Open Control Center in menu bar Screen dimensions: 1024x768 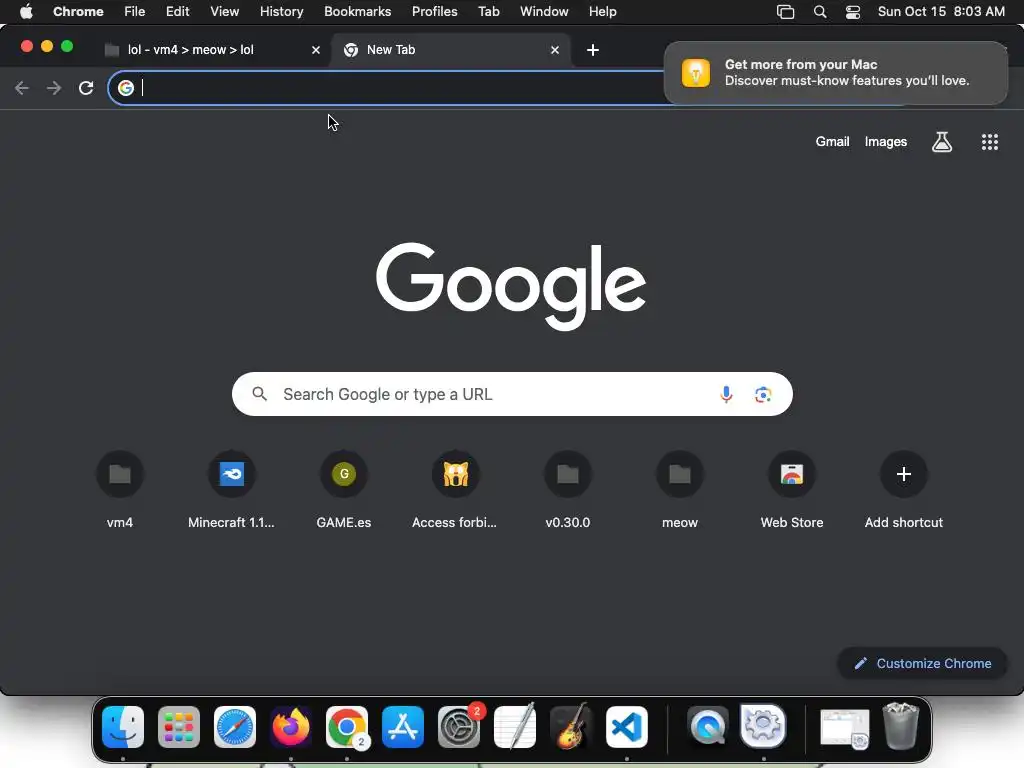point(852,12)
